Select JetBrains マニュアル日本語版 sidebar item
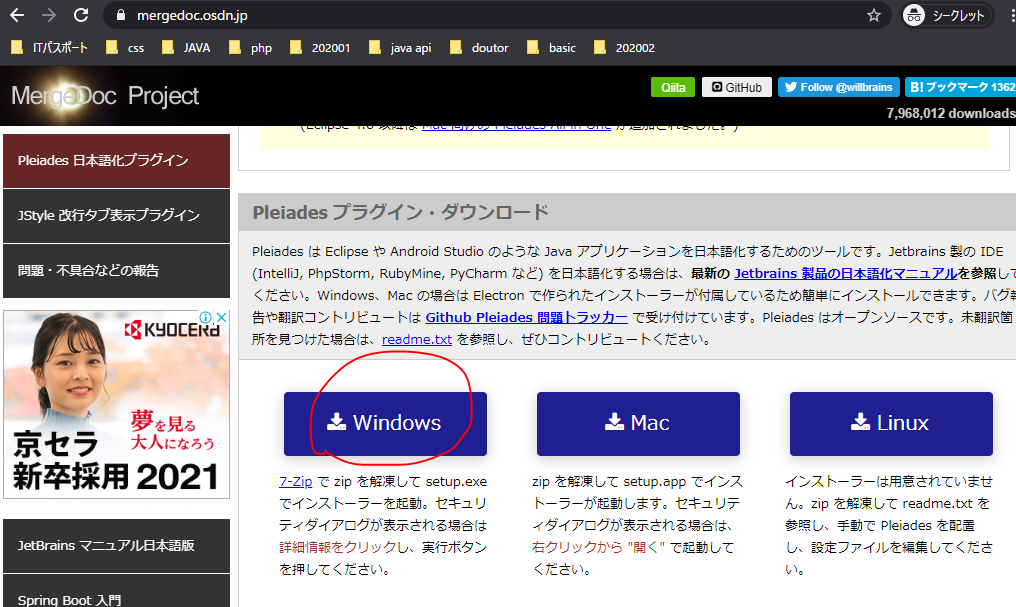The width and height of the screenshot is (1016, 607). [117, 545]
